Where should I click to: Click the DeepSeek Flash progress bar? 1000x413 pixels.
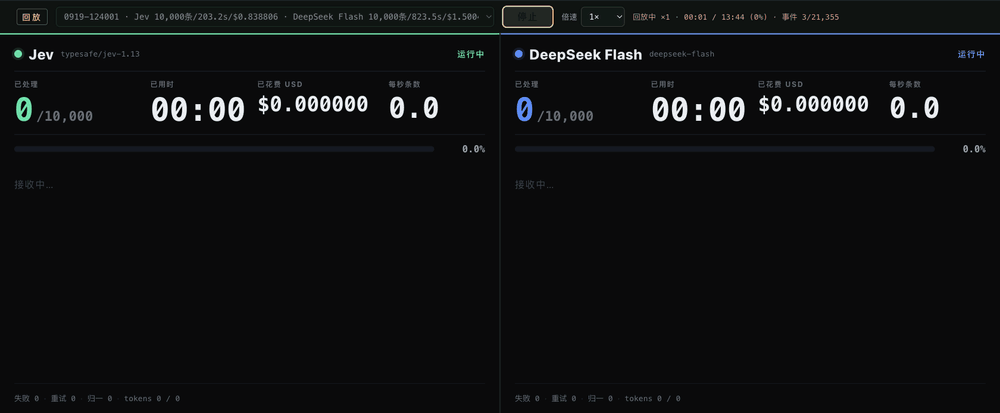point(724,149)
